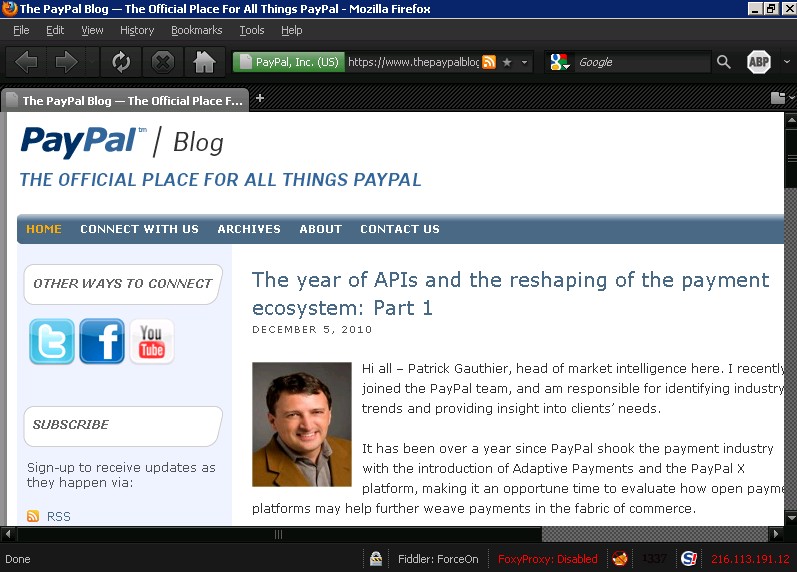Image resolution: width=797 pixels, height=572 pixels.
Task: Click the RSS subscribe link in sidebar
Action: coord(59,517)
